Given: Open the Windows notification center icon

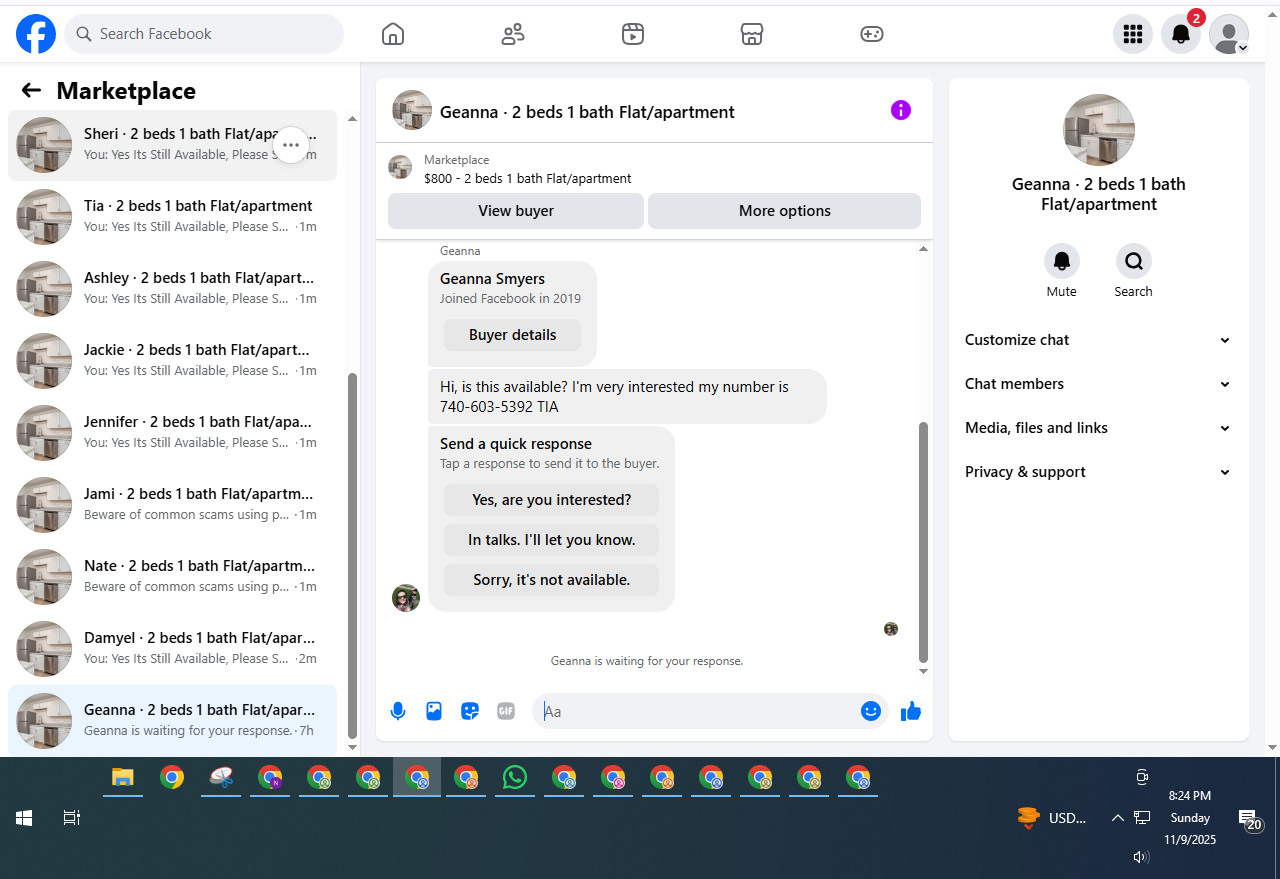Looking at the screenshot, I should tap(1249, 820).
